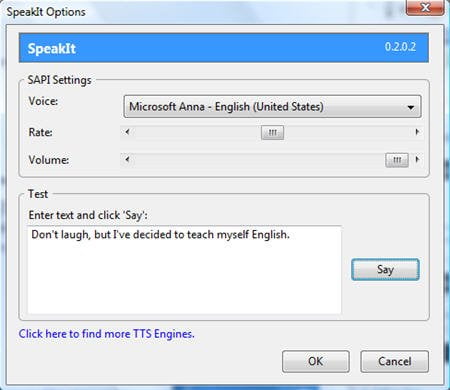Screen dimensions: 450x390
Task: Open the Voice dropdown showing Microsoft Anna
Action: pyautogui.click(x=272, y=107)
